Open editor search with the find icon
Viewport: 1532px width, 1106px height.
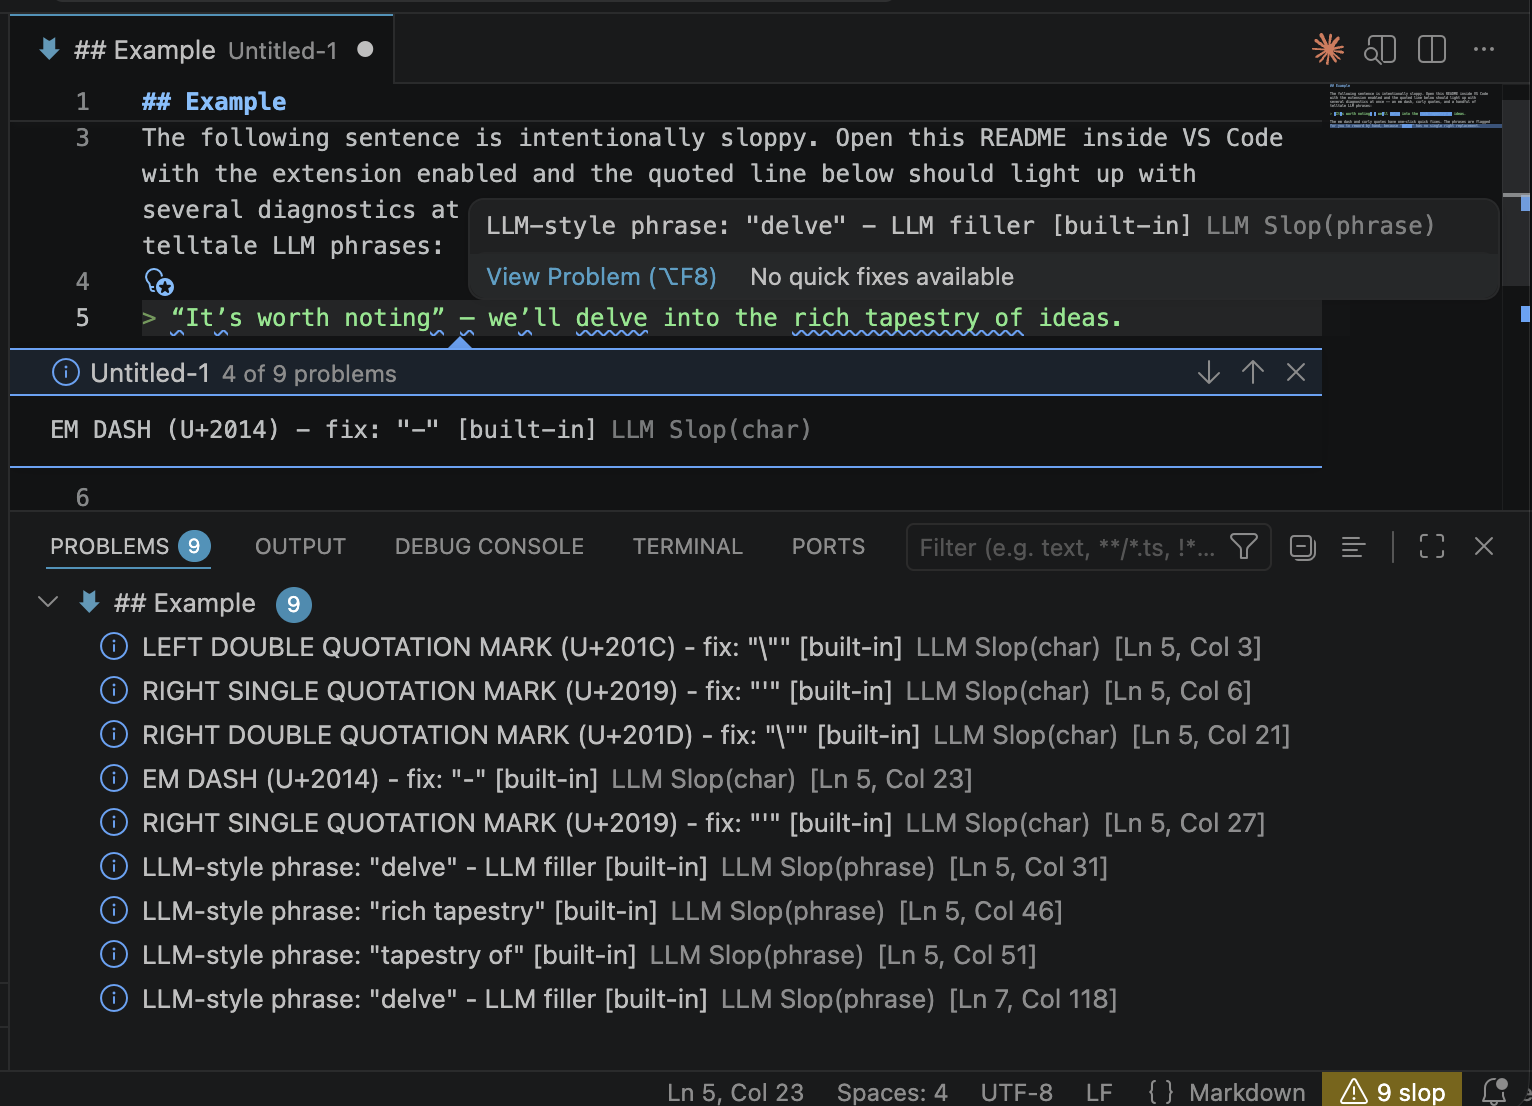(1380, 48)
